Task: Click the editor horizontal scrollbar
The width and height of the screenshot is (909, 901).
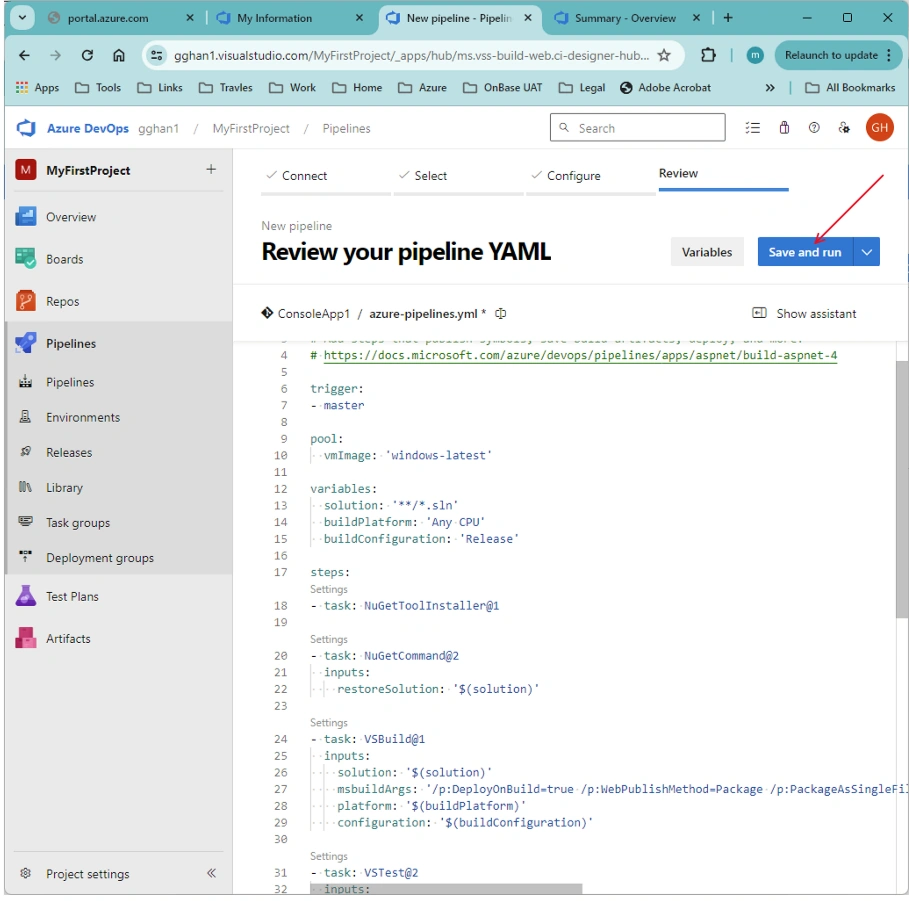Action: tap(446, 889)
